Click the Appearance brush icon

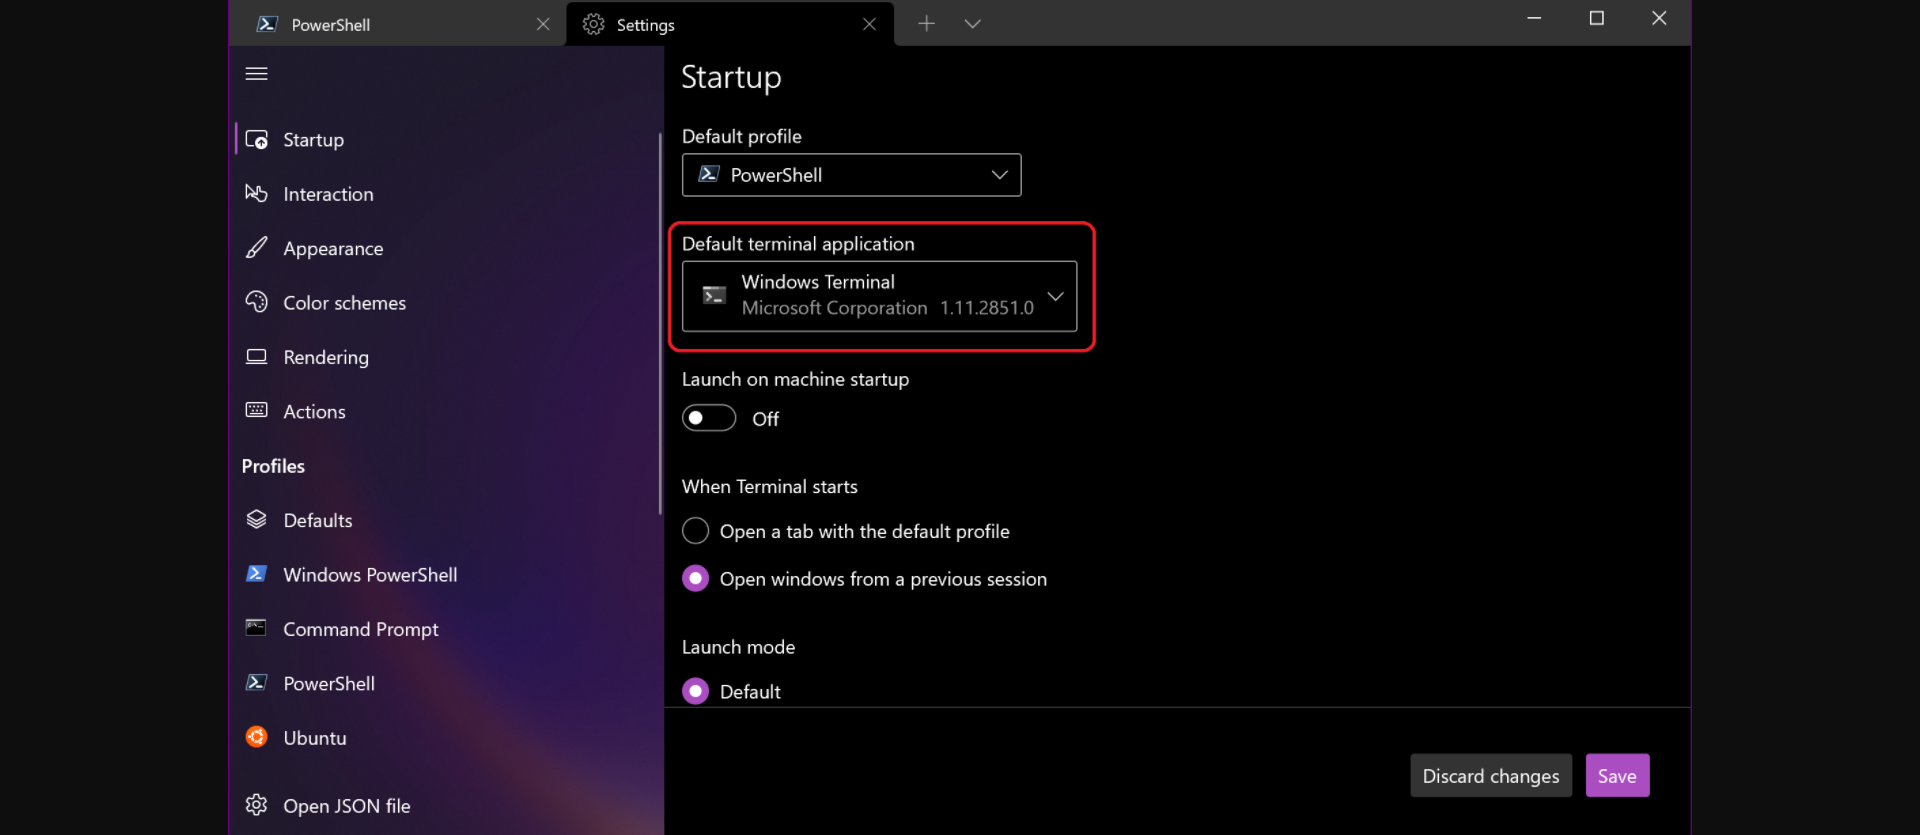[256, 247]
